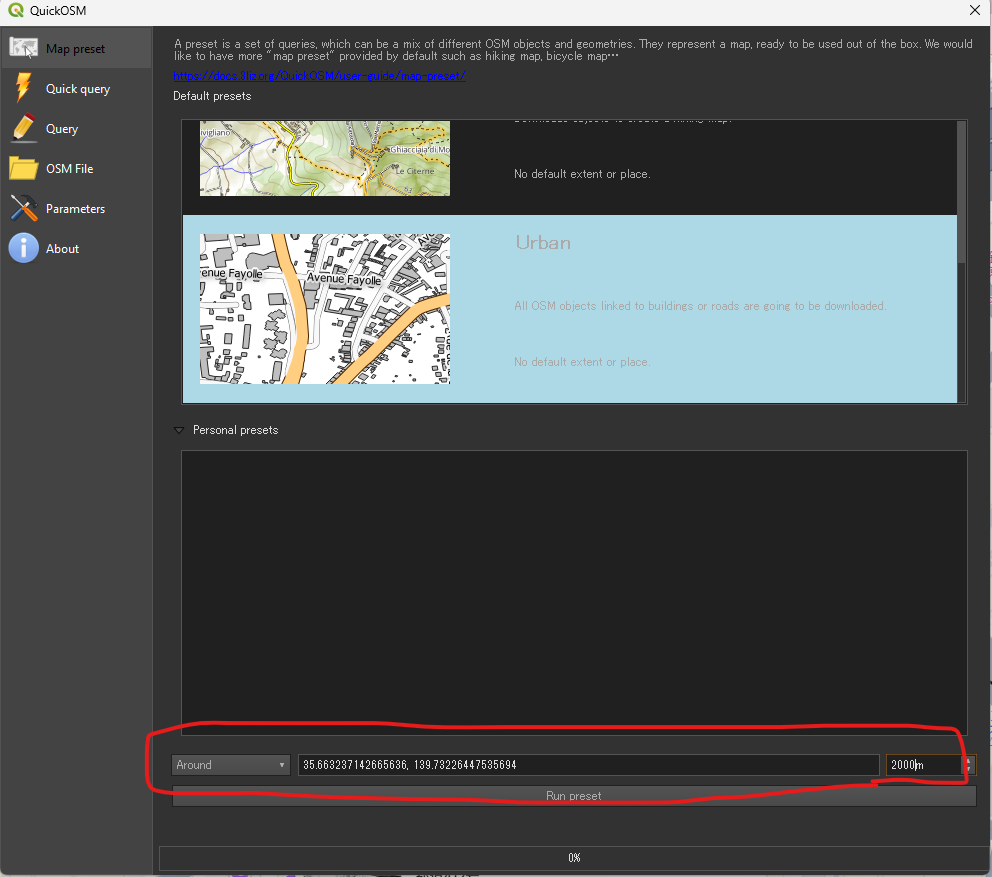The height and width of the screenshot is (877, 992).
Task: Click the 2000m distance value field
Action: 922,765
